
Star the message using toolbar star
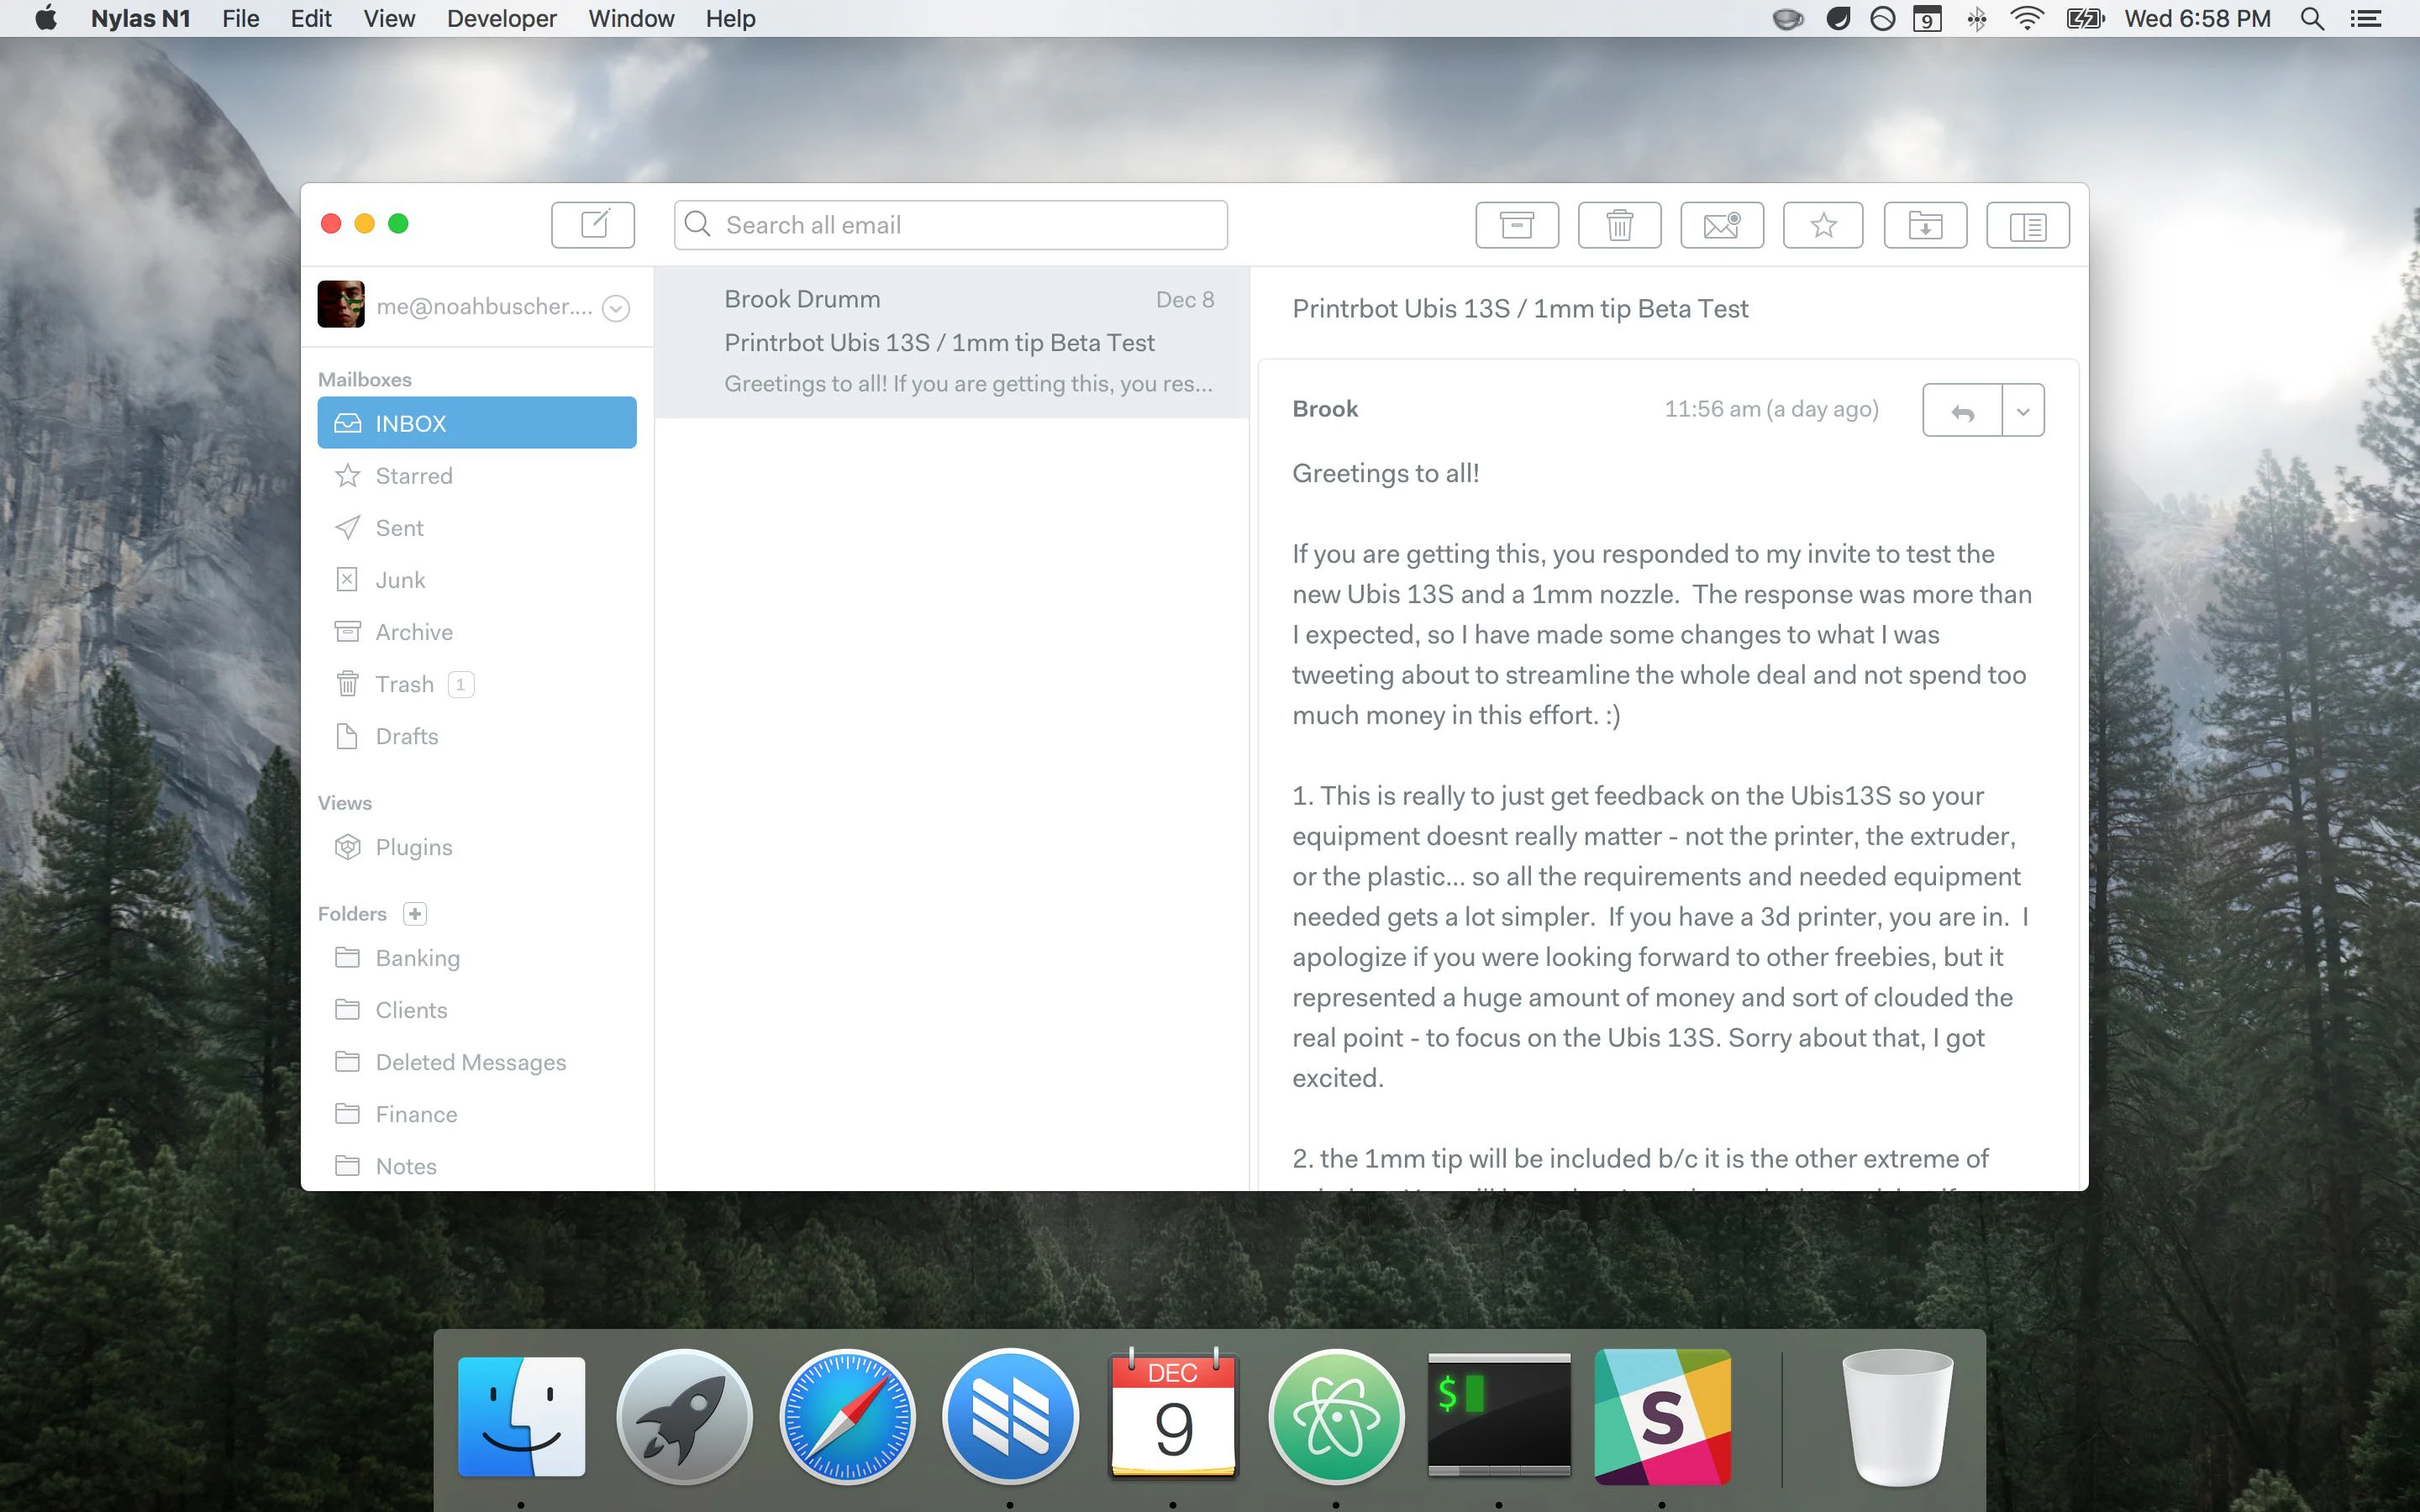(x=1823, y=225)
